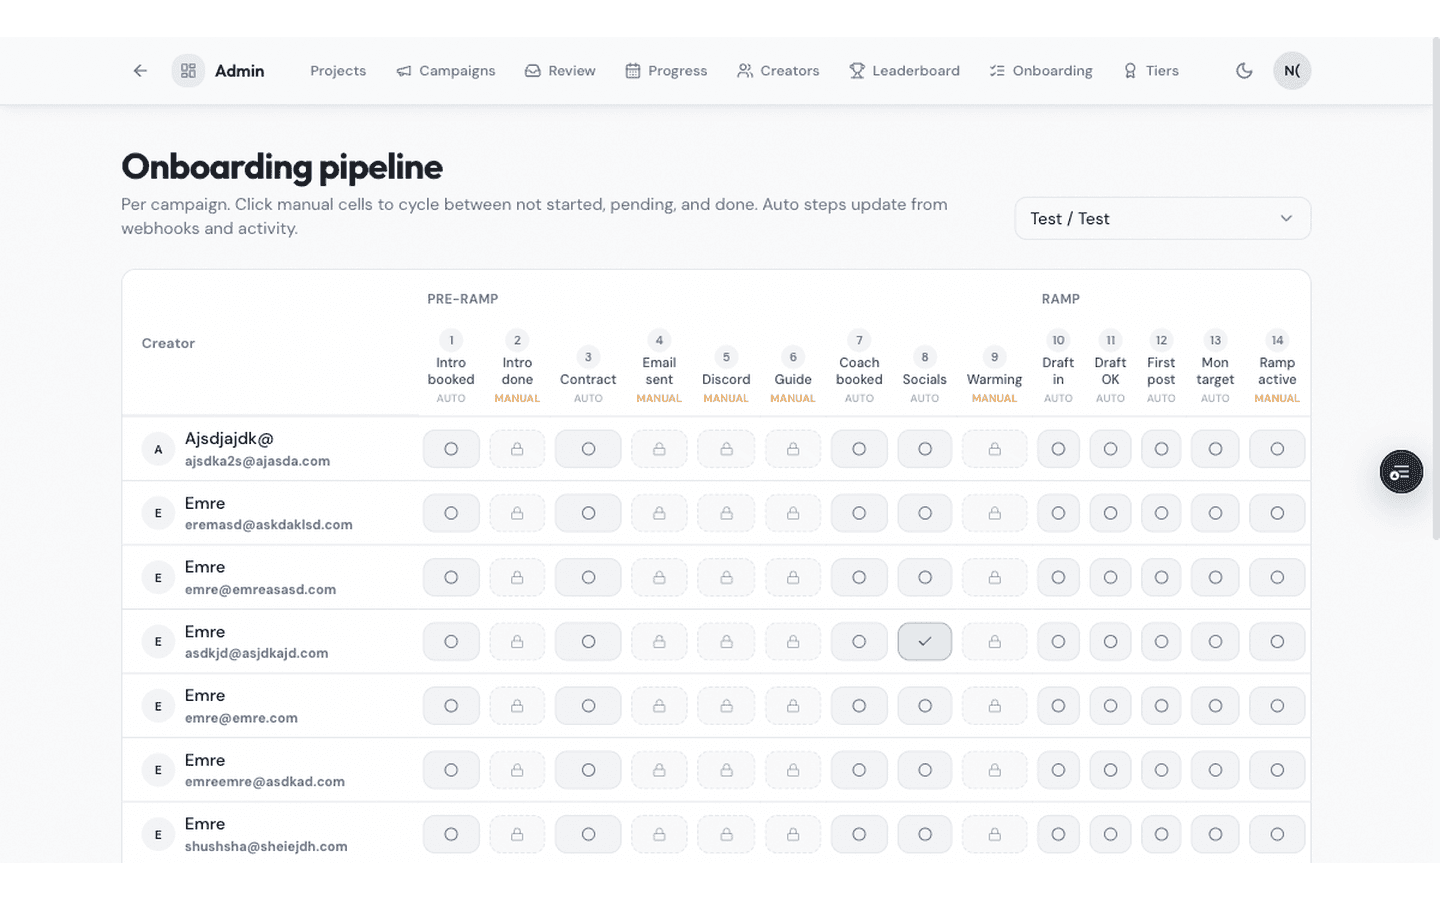Click the Leaderboard trophy icon
Viewport: 1440px width, 900px height.
click(x=857, y=71)
